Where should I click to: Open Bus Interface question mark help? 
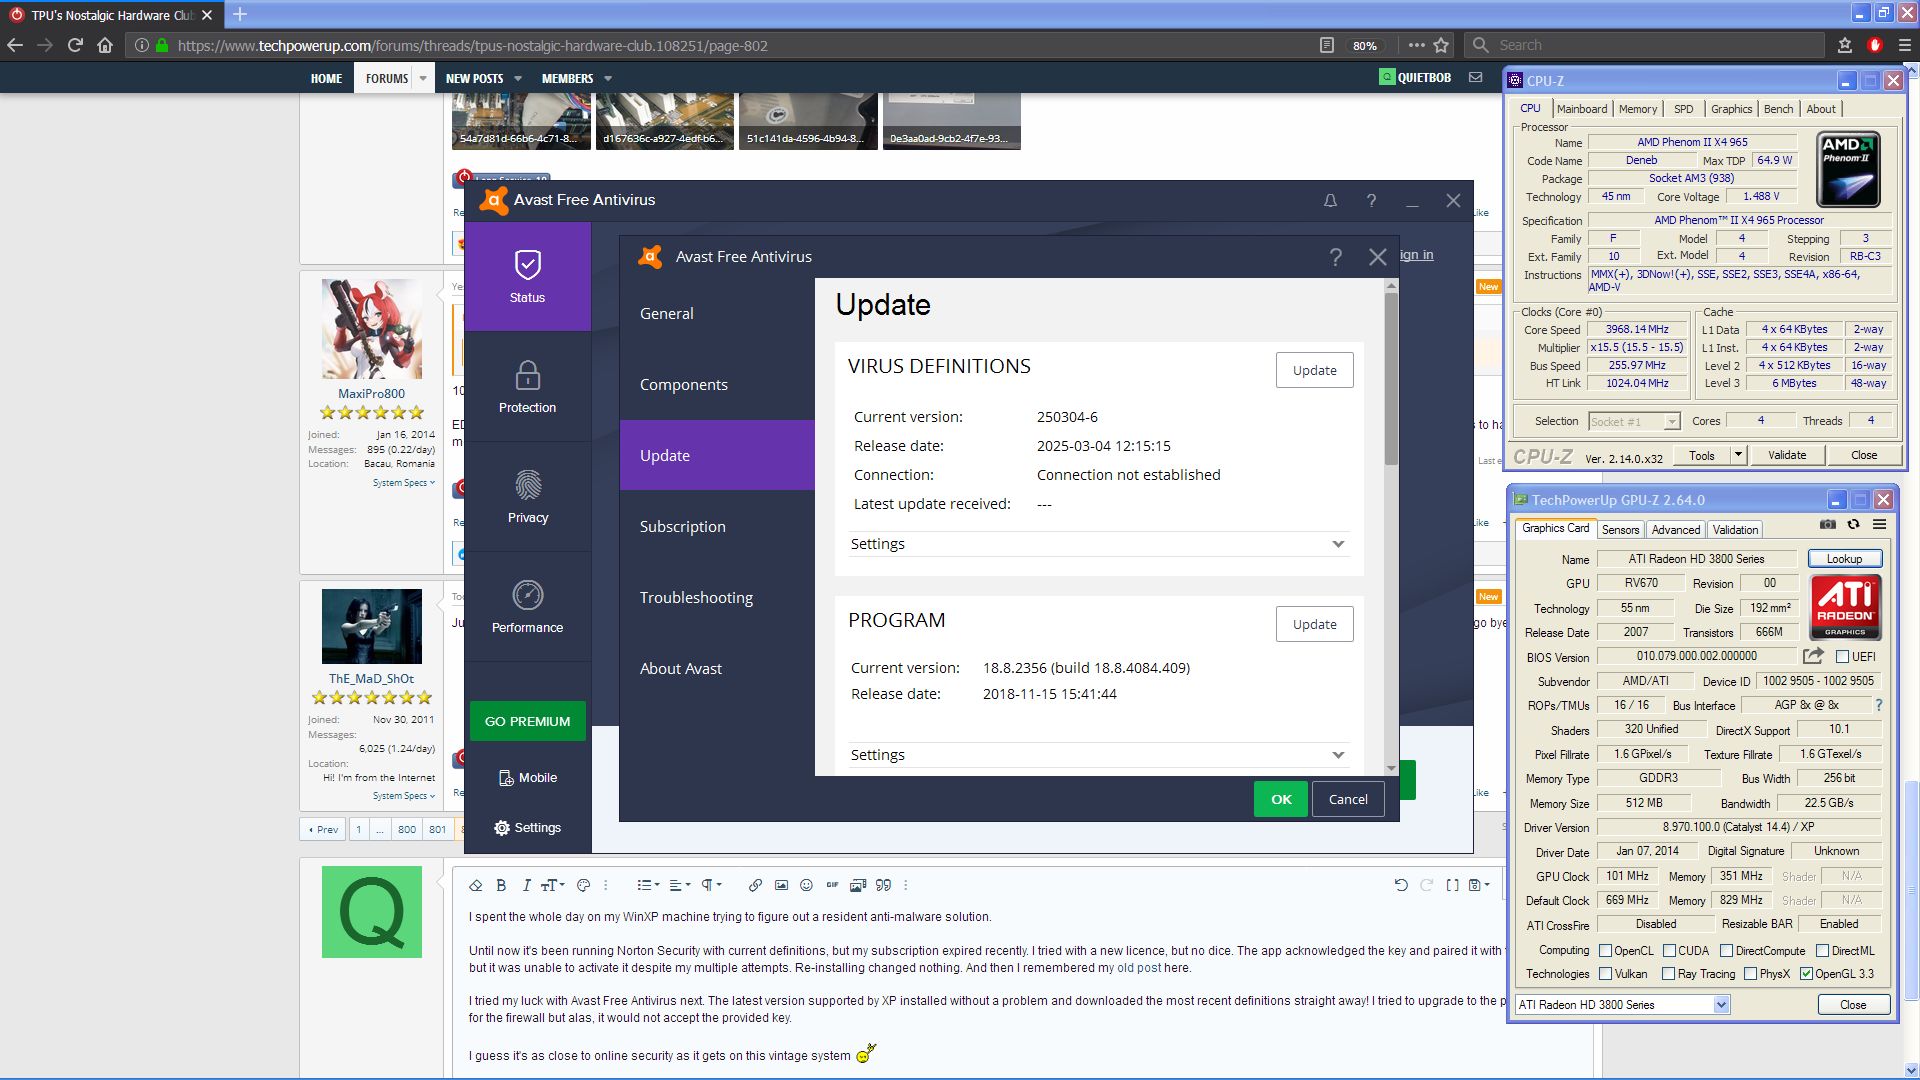(x=1878, y=705)
